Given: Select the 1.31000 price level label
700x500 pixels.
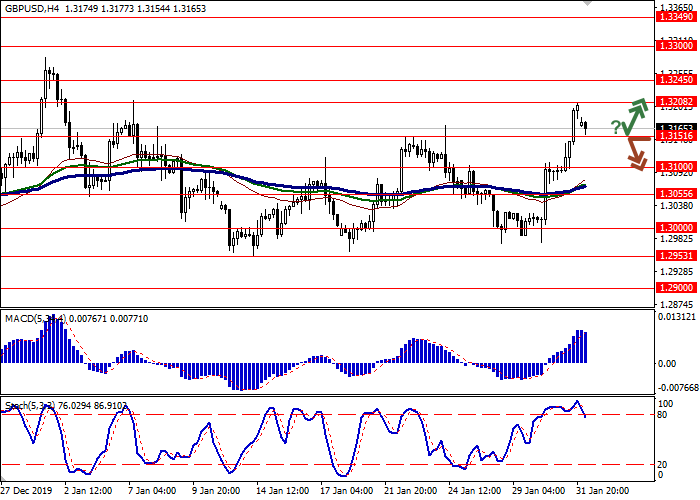Looking at the screenshot, I should [675, 167].
